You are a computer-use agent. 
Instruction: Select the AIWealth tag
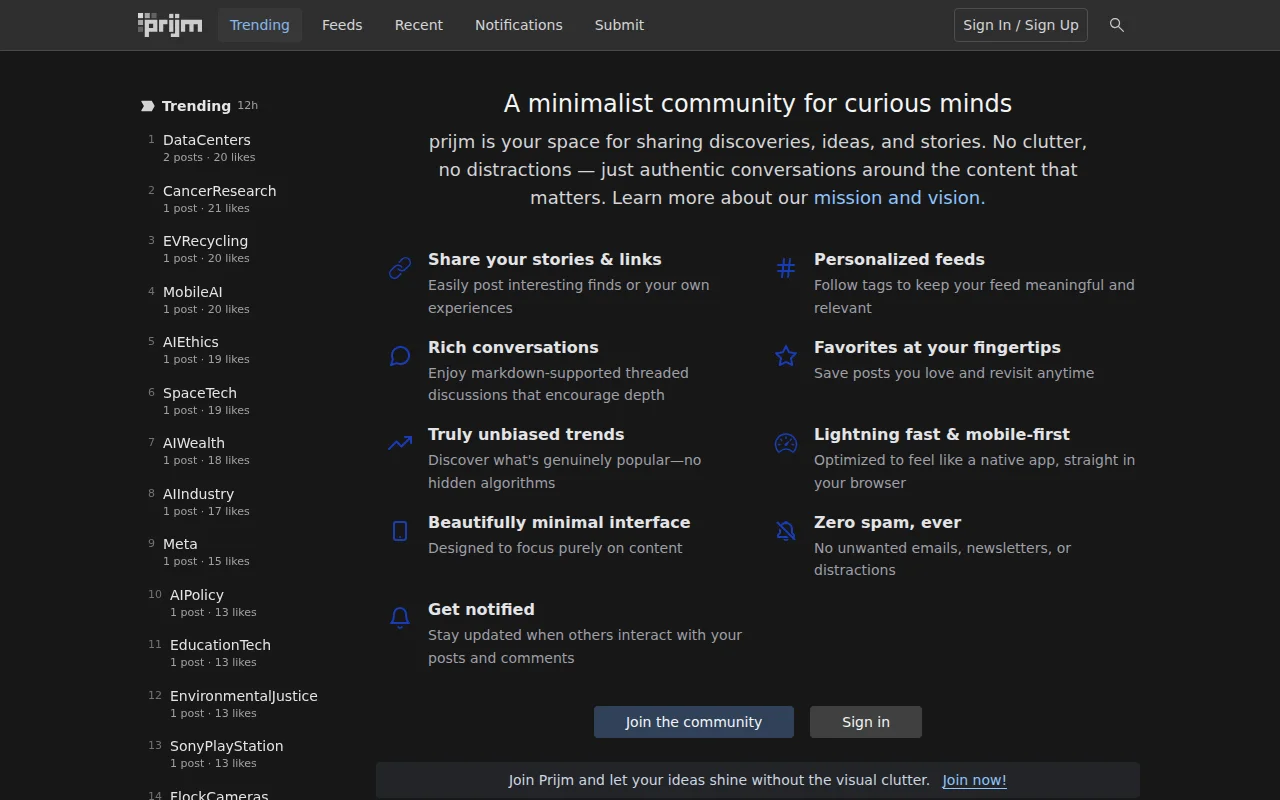tap(194, 443)
